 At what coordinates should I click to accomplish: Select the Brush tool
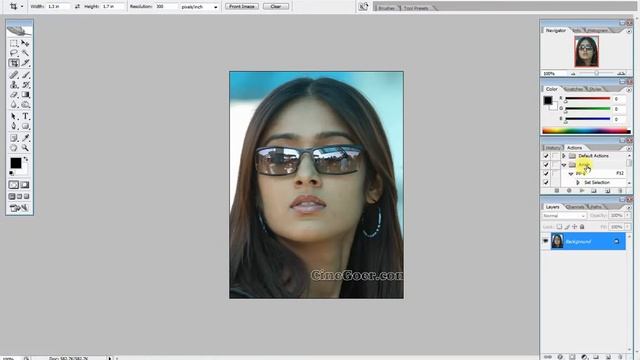click(25, 75)
